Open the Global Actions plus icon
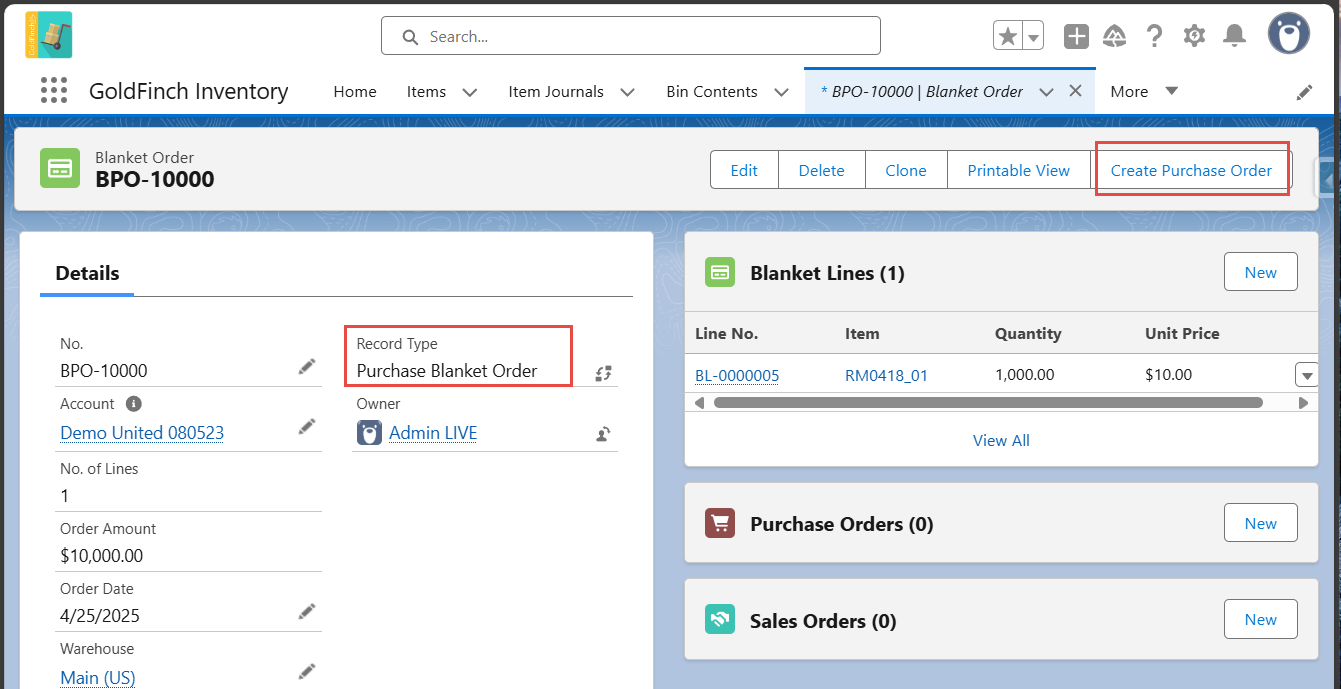Image resolution: width=1341 pixels, height=689 pixels. tap(1076, 36)
